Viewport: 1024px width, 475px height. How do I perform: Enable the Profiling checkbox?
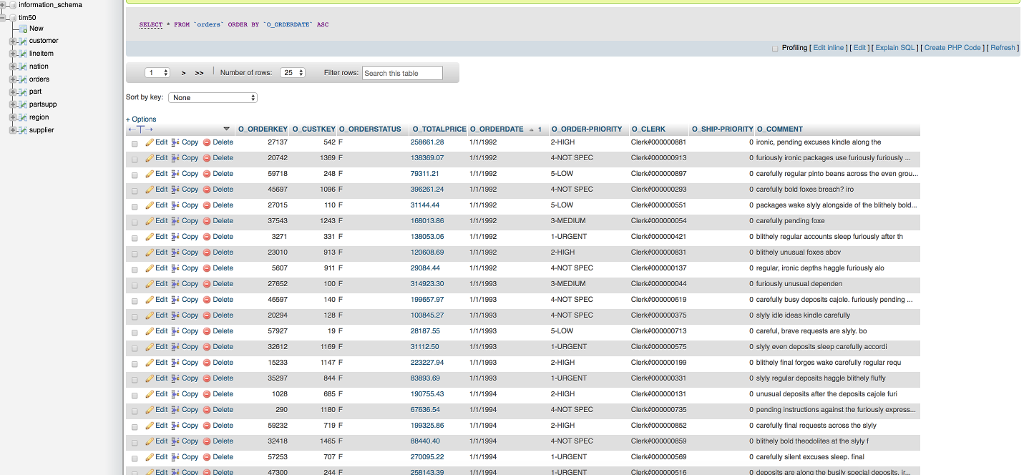click(775, 48)
